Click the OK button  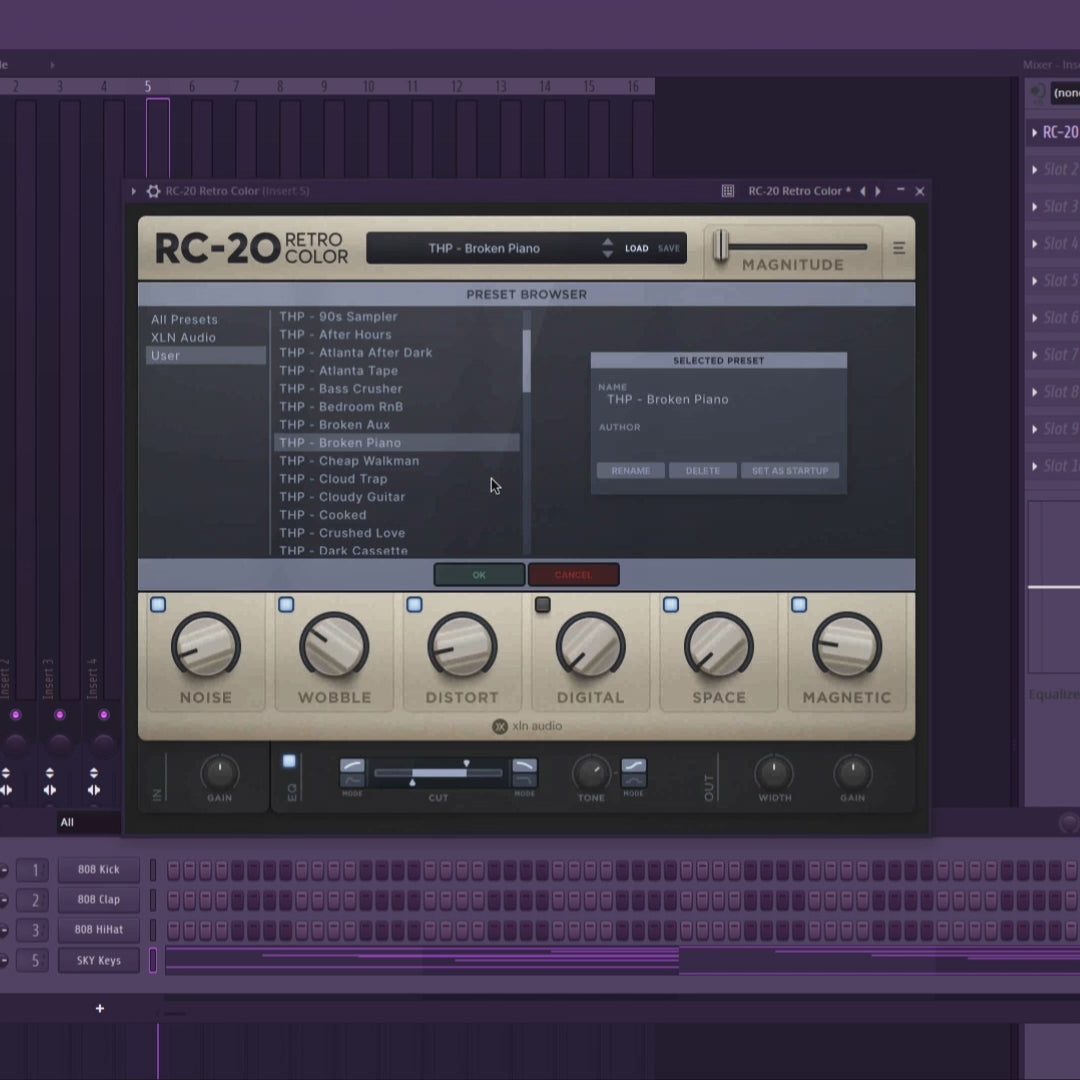pyautogui.click(x=479, y=574)
